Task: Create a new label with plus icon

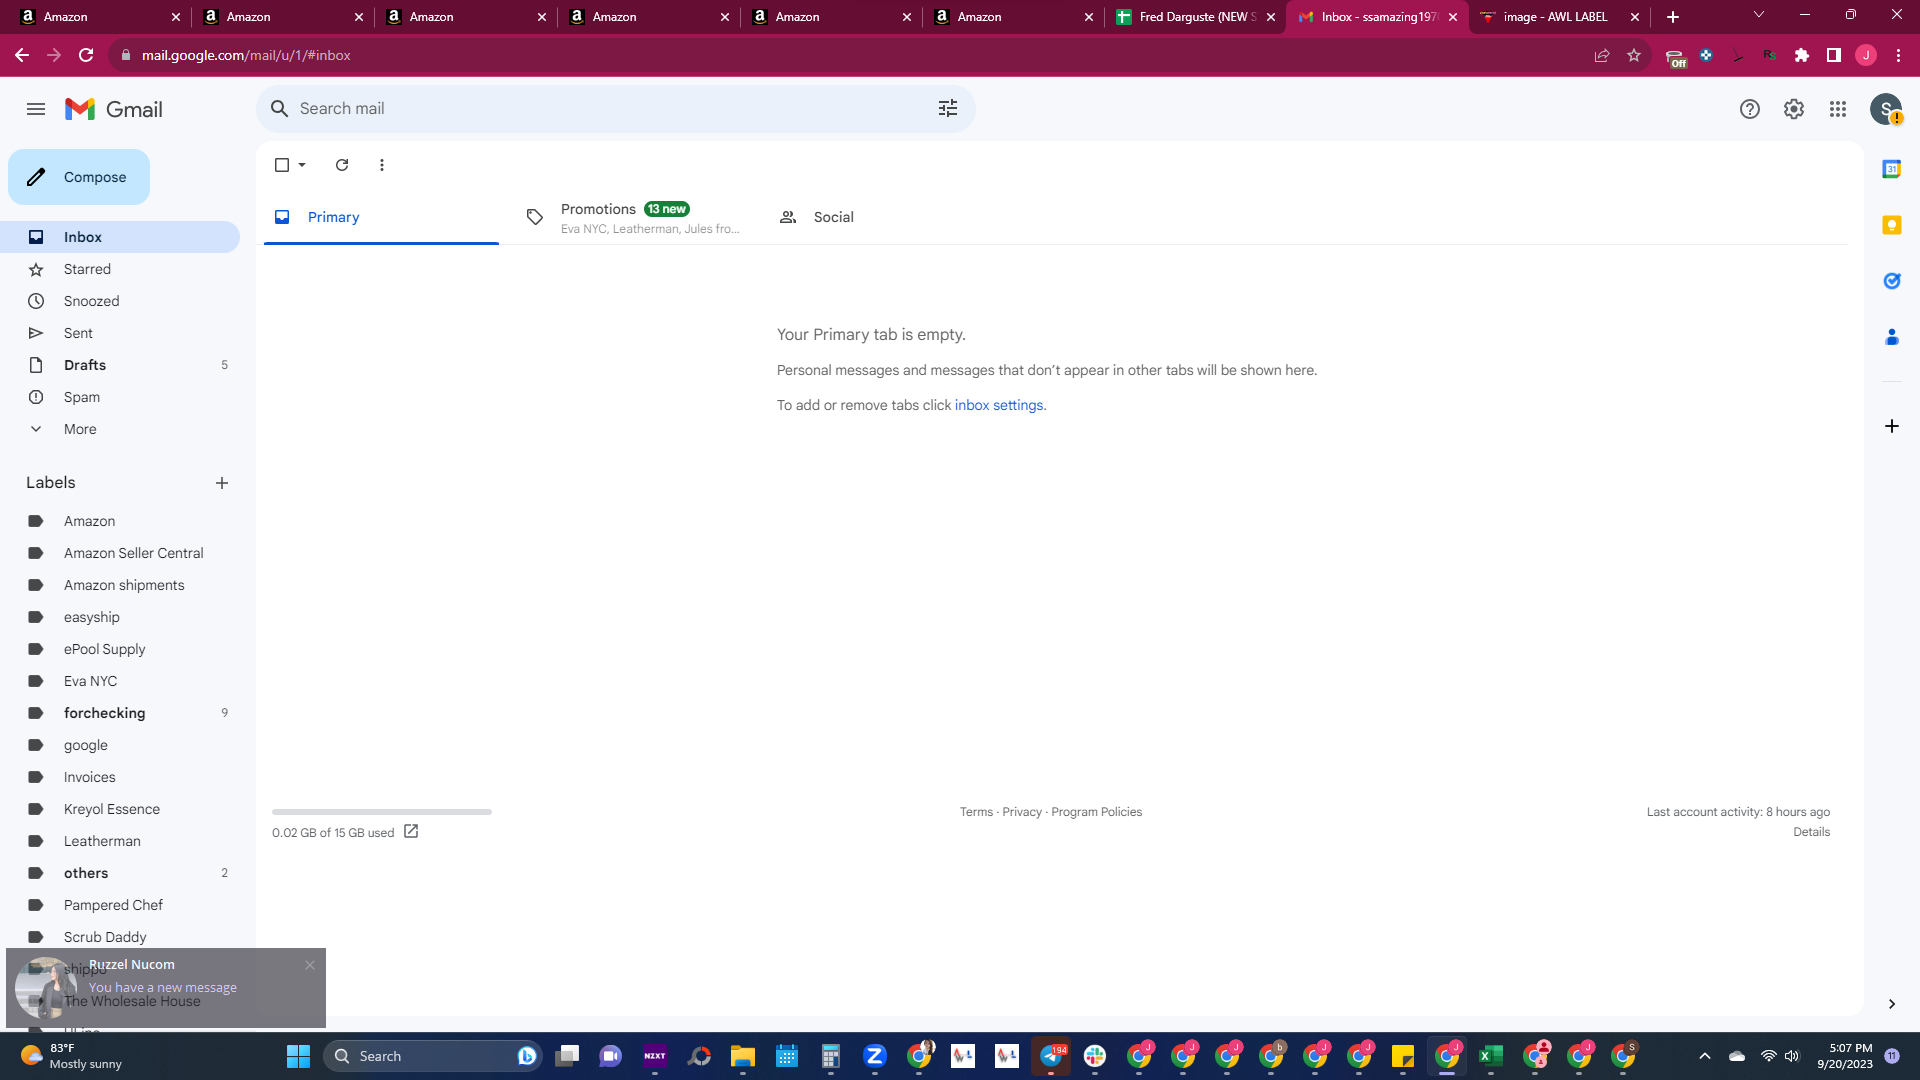Action: coord(222,483)
